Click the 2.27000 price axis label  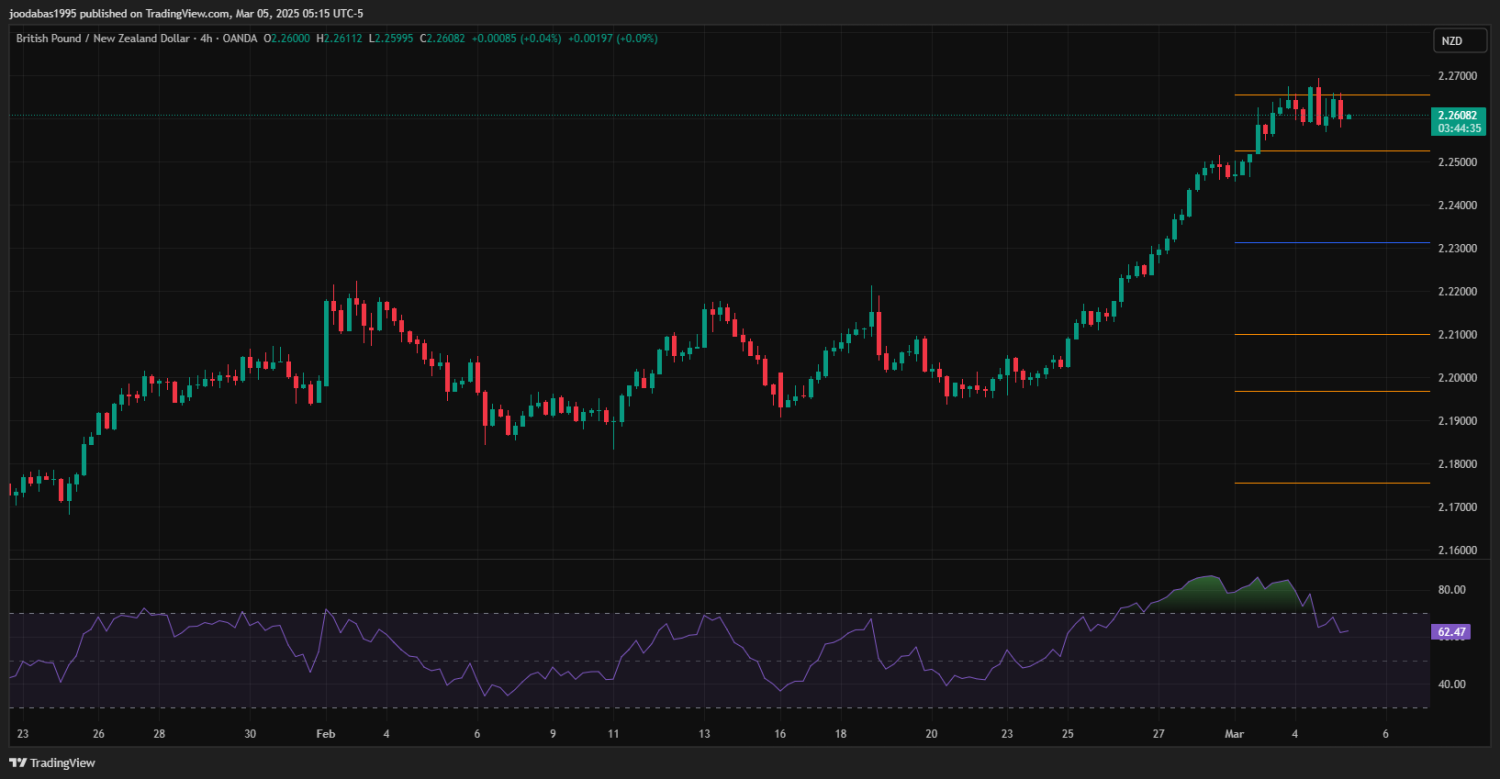click(1458, 76)
